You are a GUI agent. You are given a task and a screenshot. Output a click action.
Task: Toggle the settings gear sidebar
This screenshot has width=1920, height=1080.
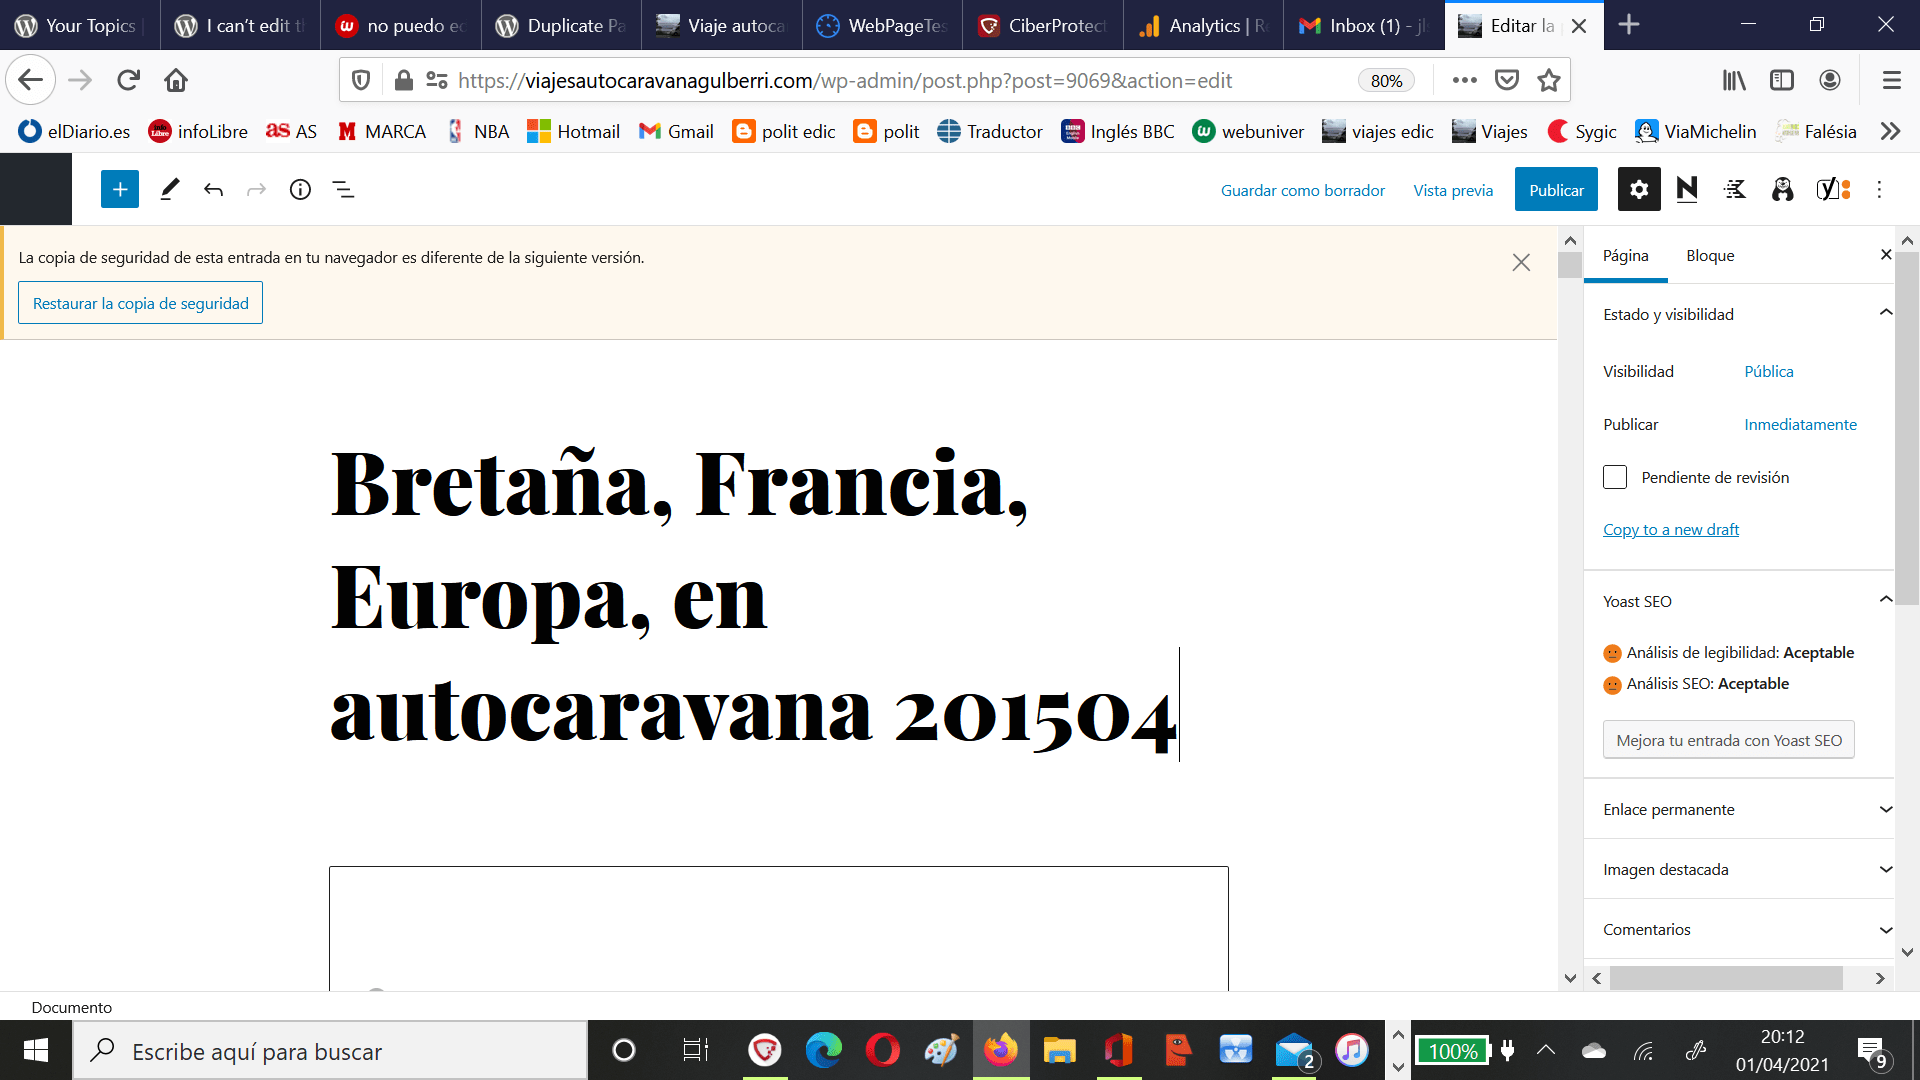click(1639, 189)
